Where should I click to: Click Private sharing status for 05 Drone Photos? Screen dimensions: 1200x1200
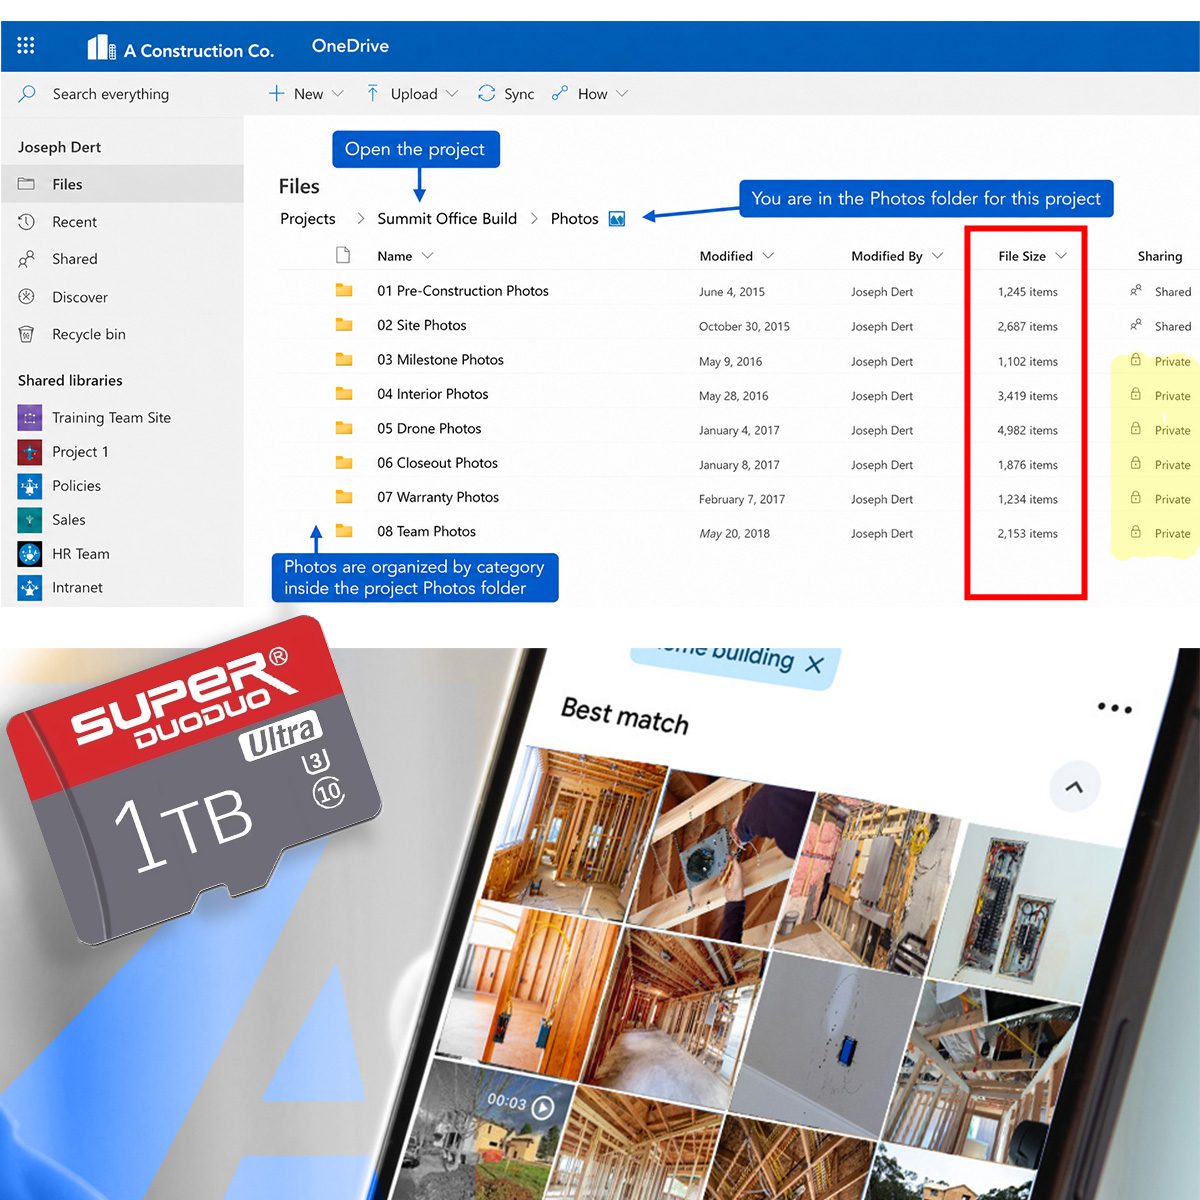(1172, 430)
